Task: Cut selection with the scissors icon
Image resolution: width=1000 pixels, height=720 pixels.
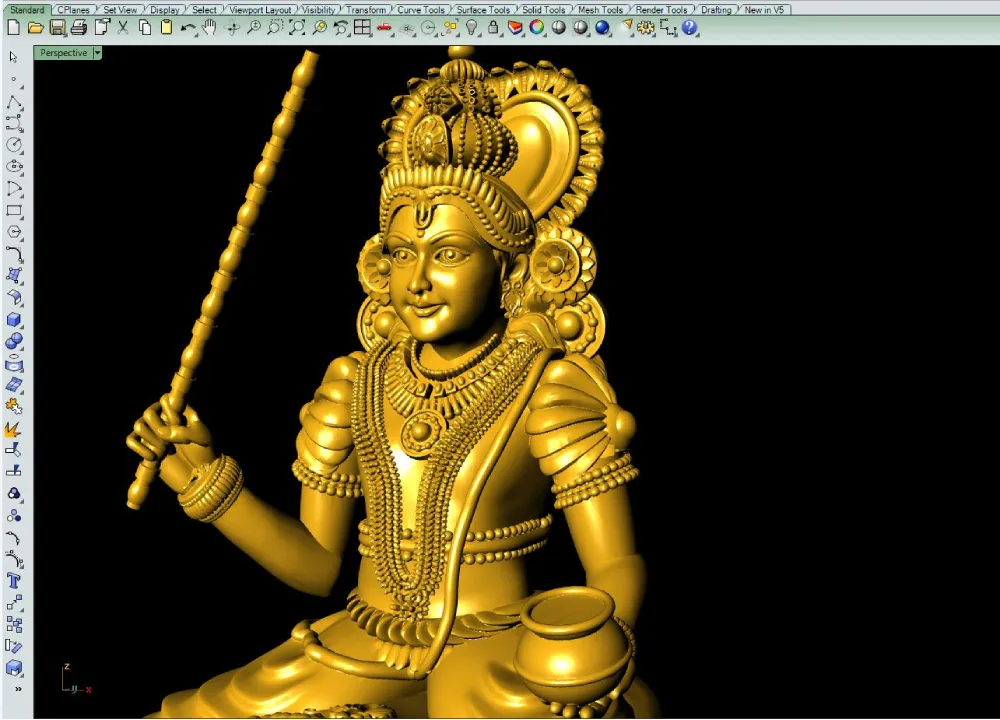Action: 123,27
